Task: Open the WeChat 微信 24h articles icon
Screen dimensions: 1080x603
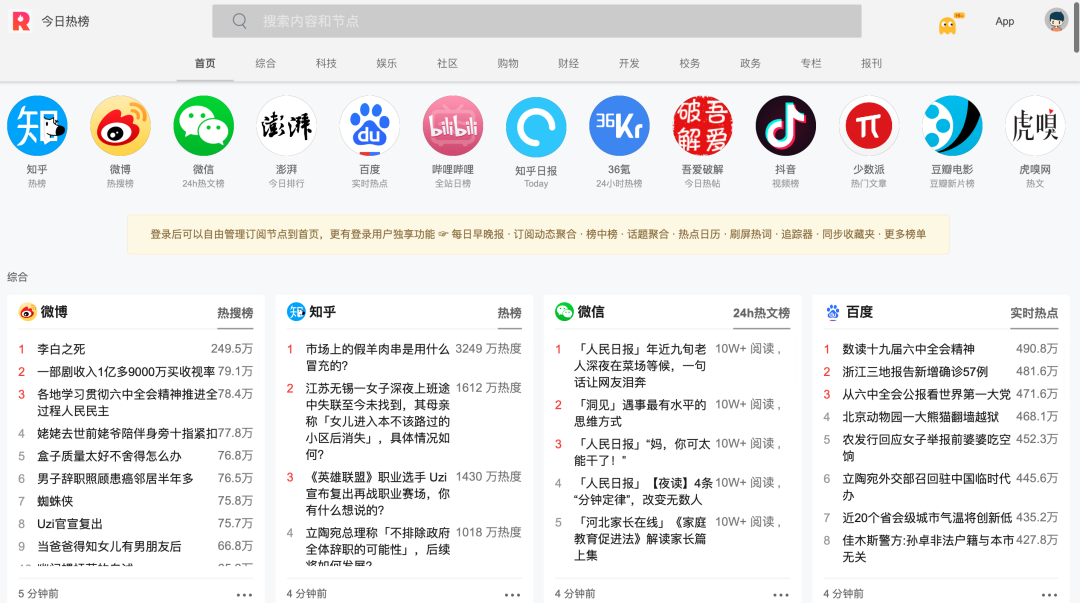Action: (x=203, y=126)
